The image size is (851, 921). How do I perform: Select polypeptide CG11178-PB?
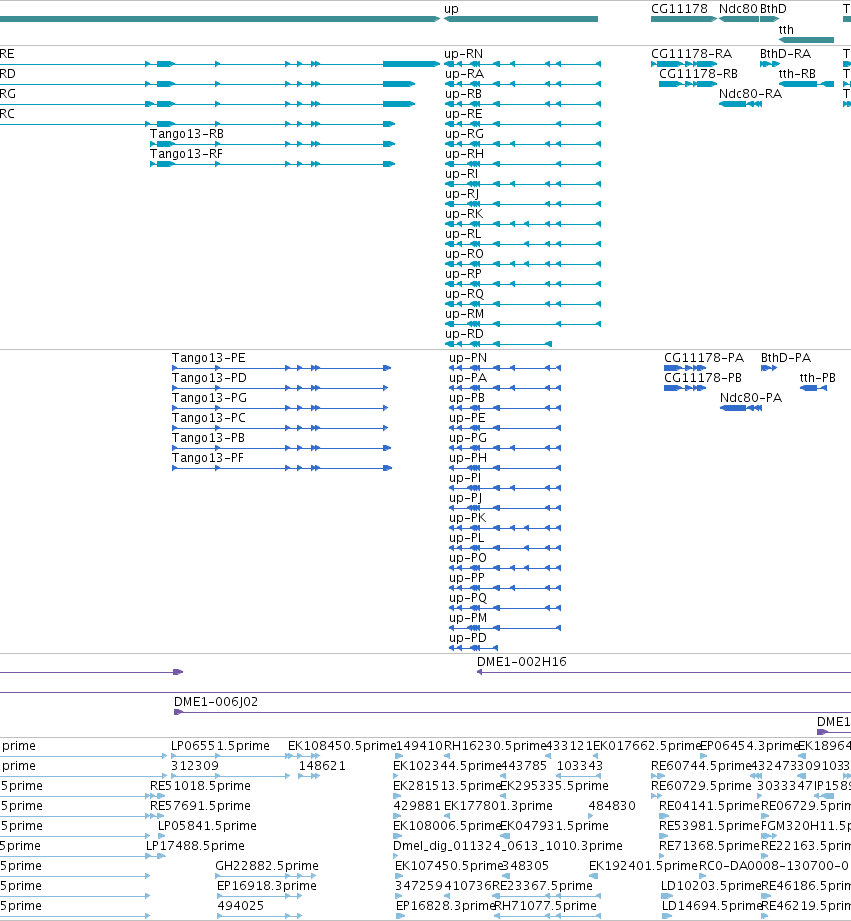coord(703,378)
